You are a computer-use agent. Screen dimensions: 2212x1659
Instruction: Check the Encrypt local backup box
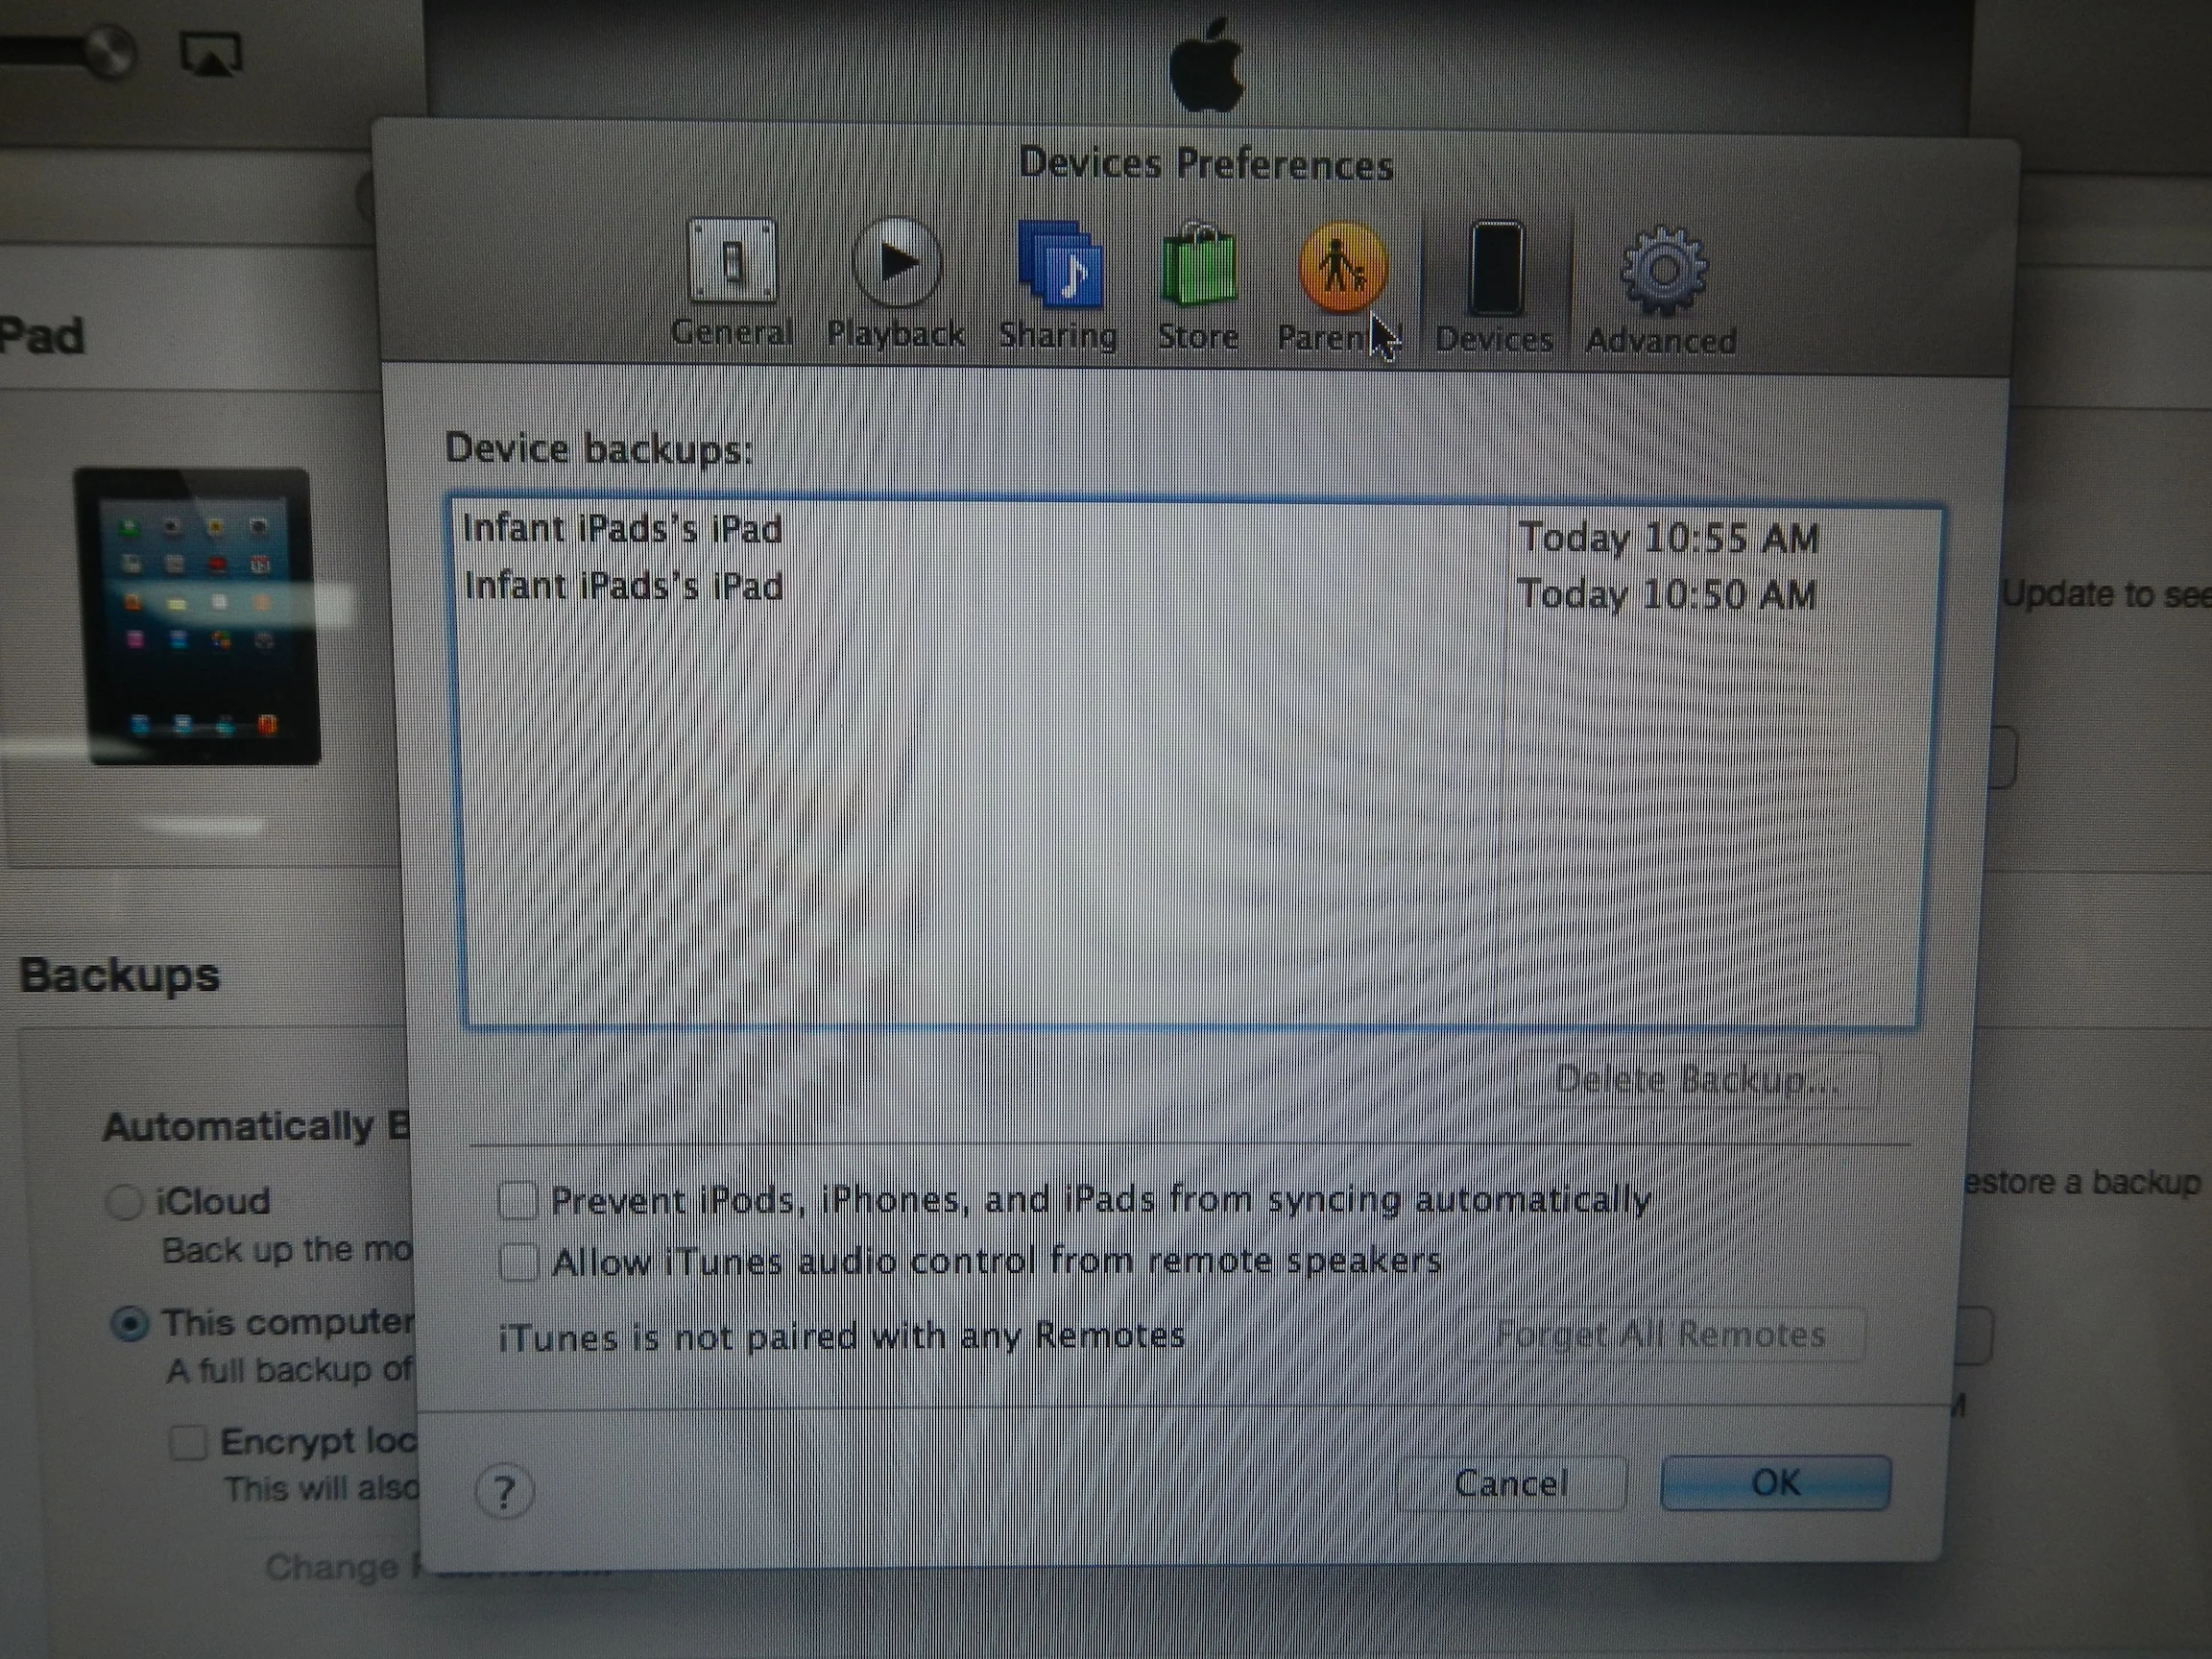[x=188, y=1443]
